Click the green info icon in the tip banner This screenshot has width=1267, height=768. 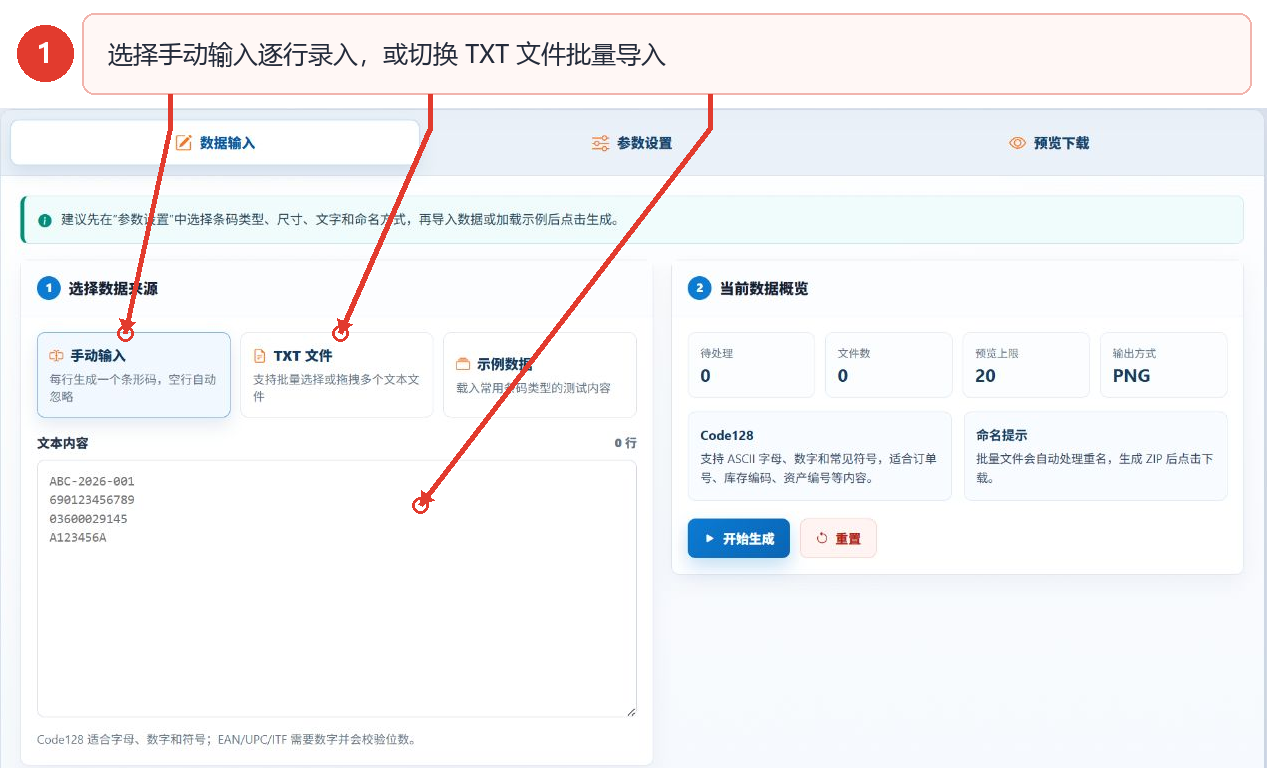tap(45, 220)
